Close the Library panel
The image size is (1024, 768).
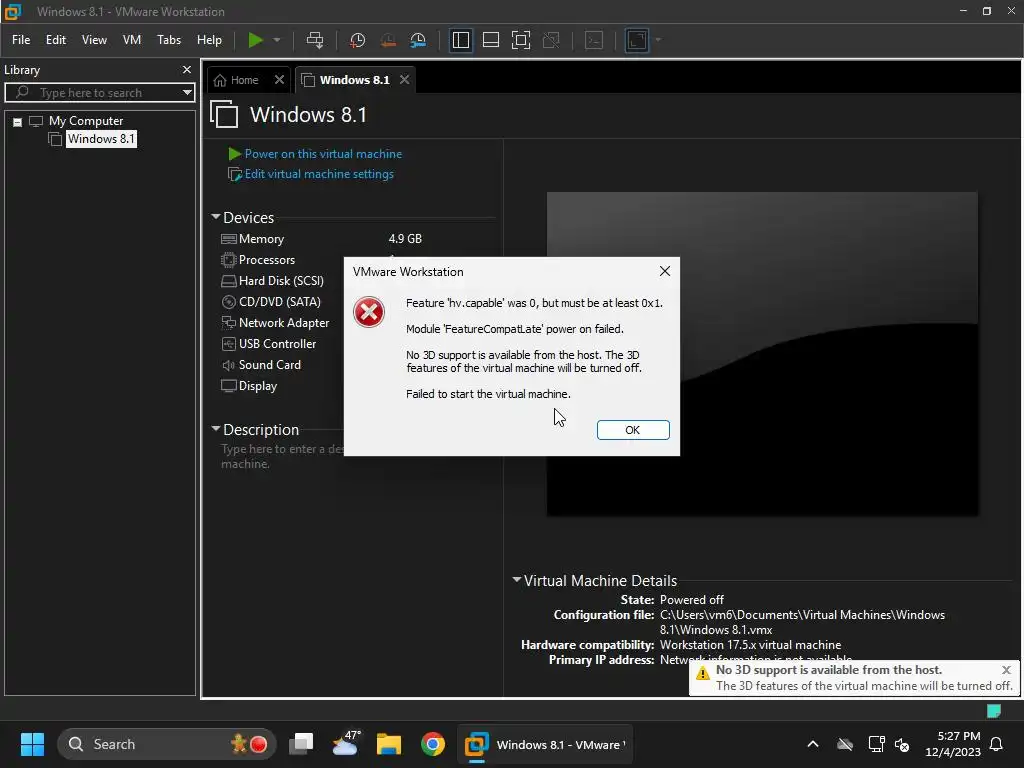click(187, 69)
